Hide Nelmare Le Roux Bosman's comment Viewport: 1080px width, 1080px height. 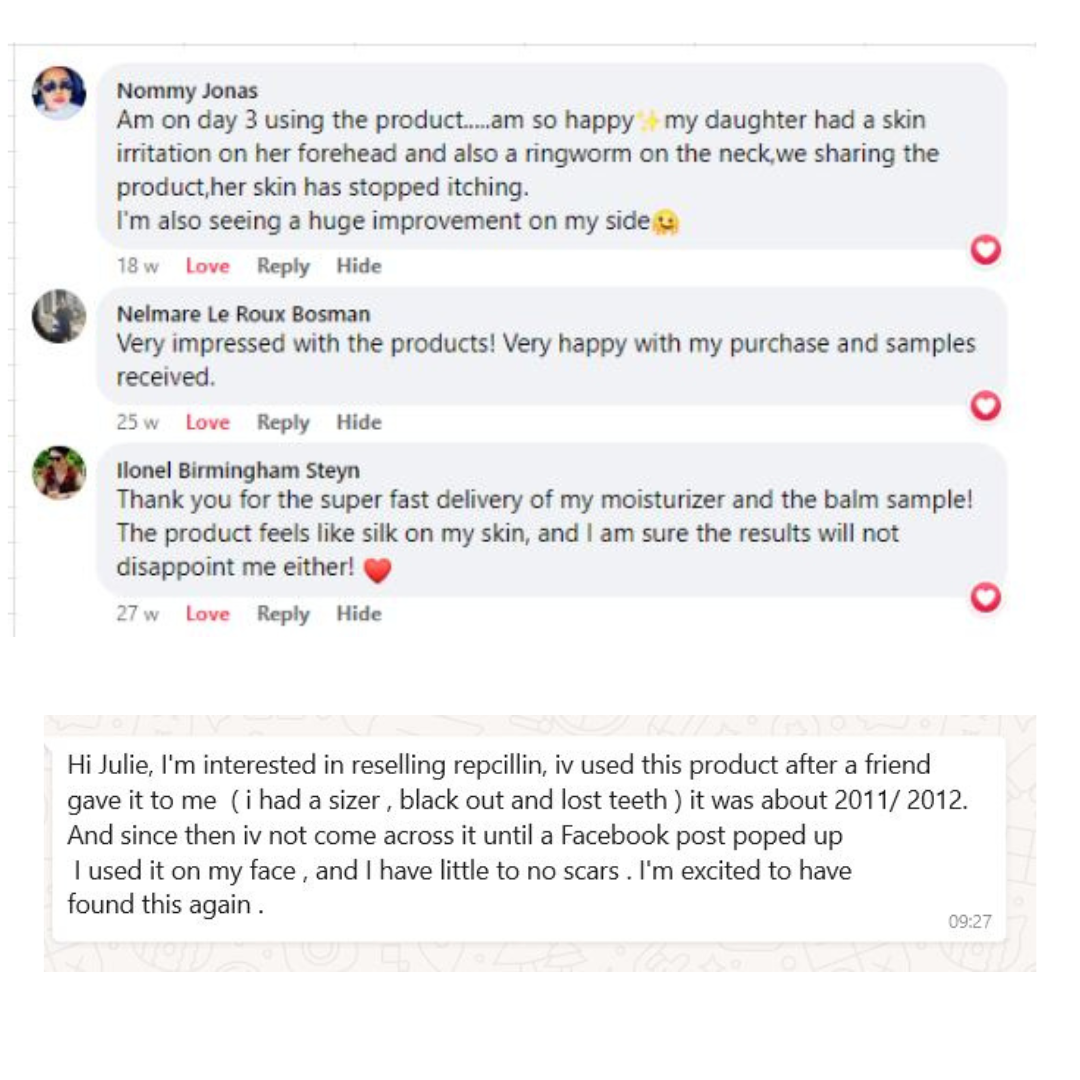pos(359,422)
